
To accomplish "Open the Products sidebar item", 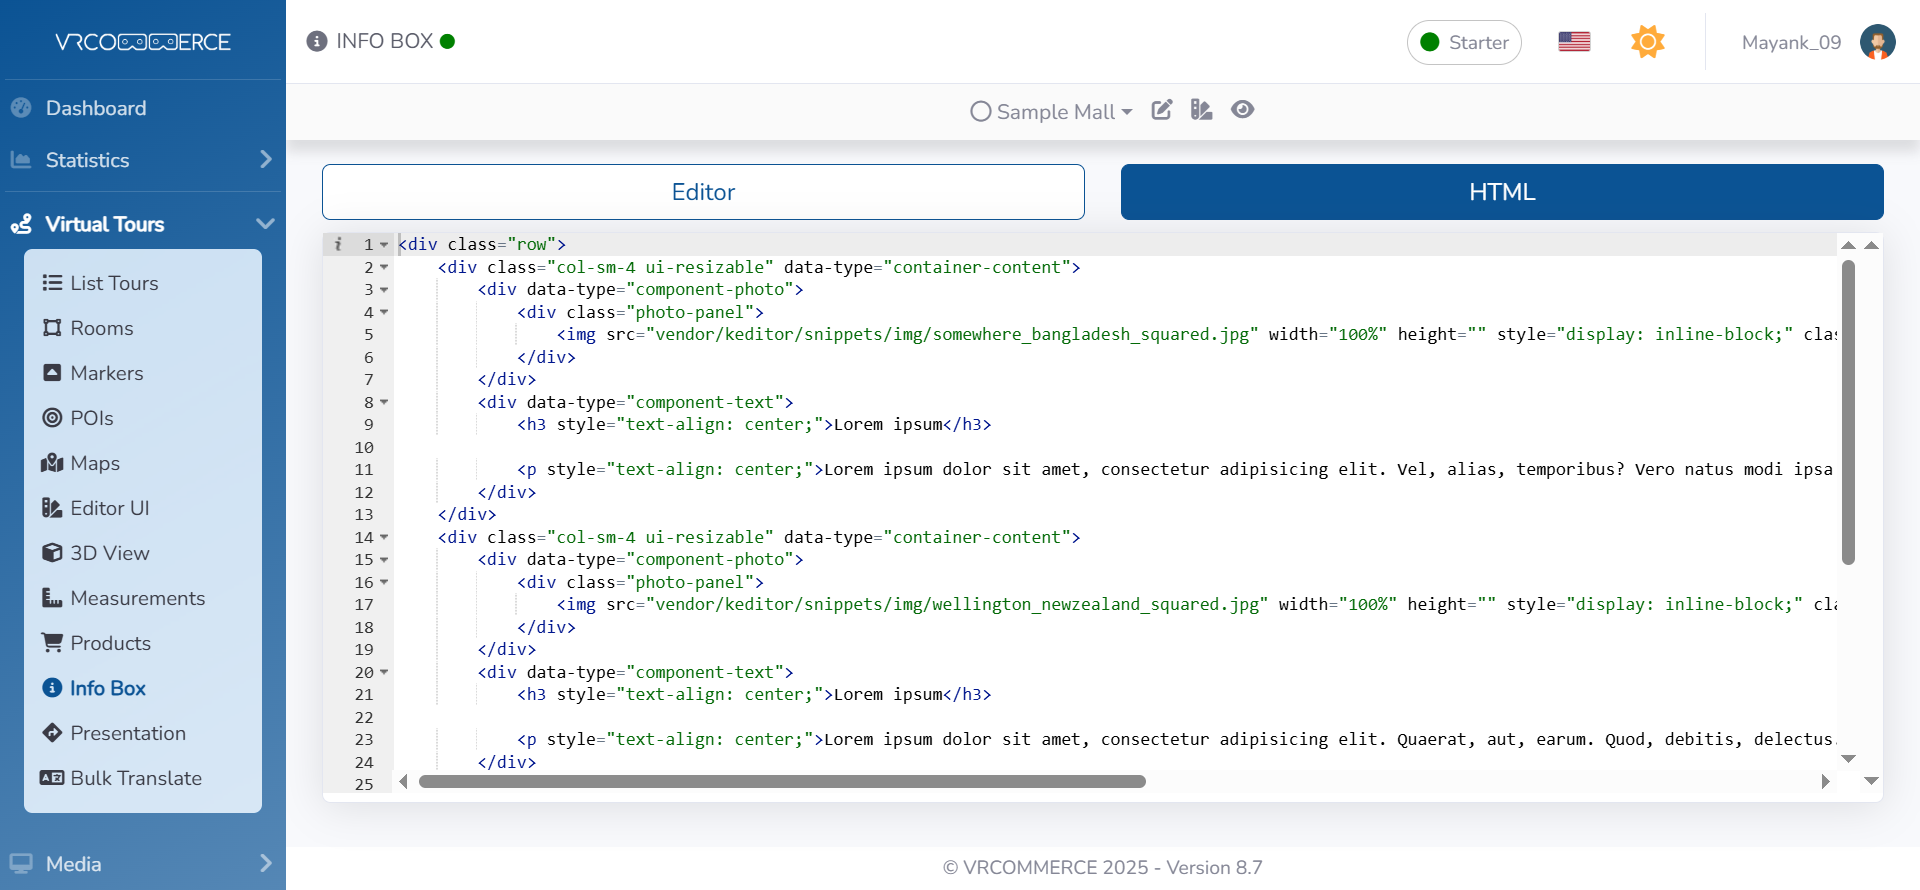I will coord(110,643).
